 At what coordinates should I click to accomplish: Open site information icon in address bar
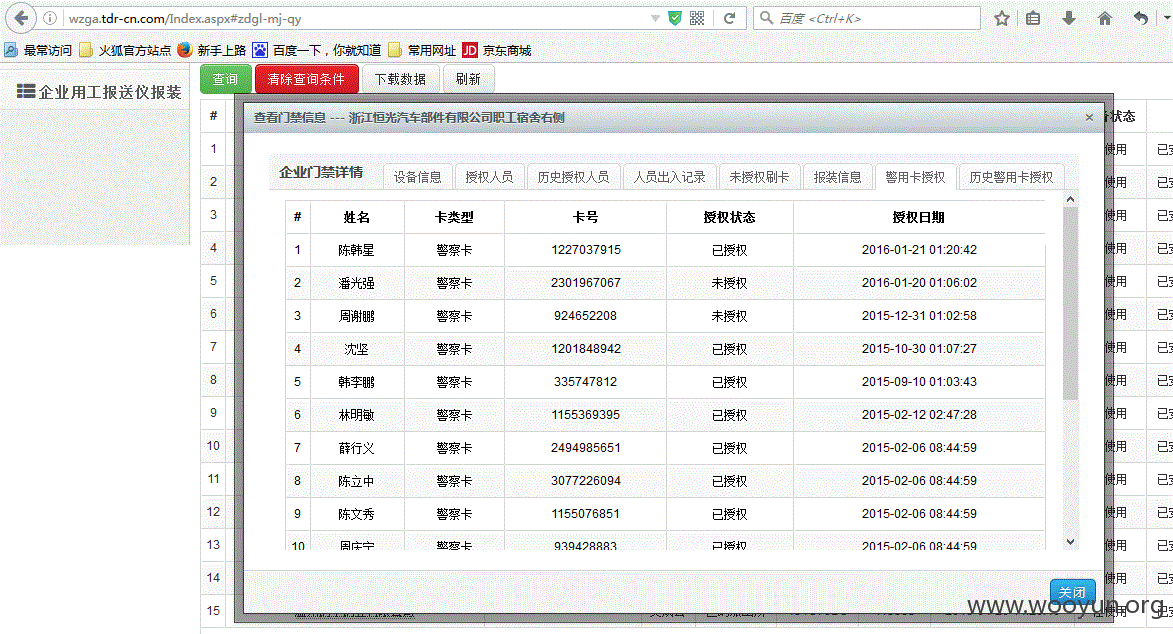(x=49, y=18)
